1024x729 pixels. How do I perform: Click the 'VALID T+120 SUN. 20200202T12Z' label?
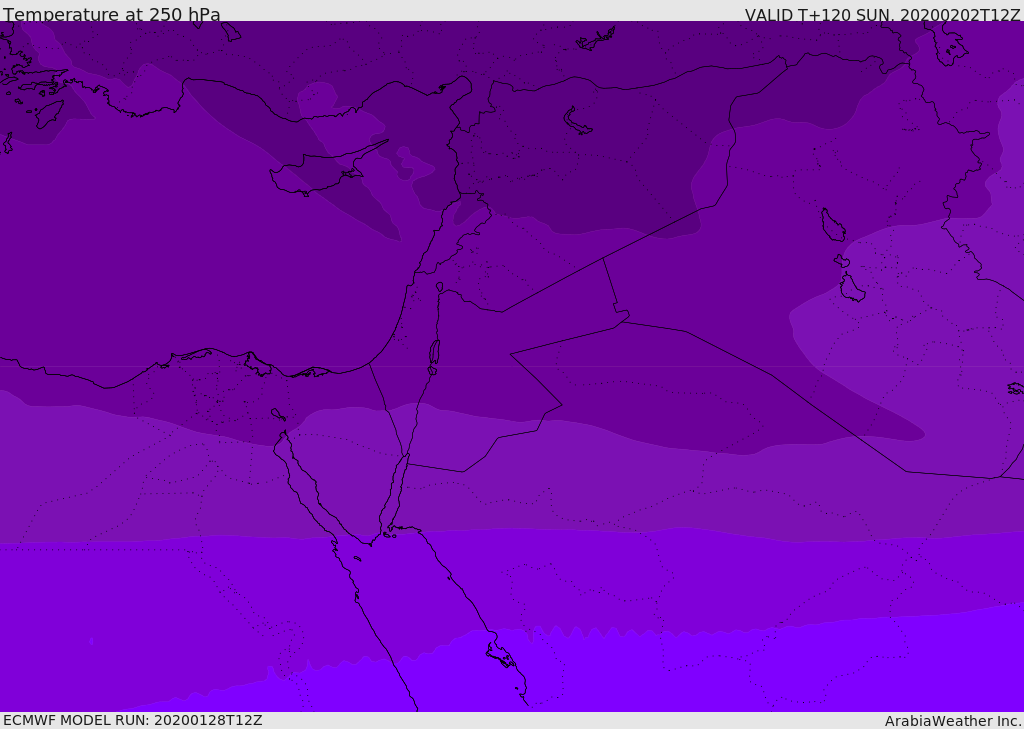coord(882,15)
